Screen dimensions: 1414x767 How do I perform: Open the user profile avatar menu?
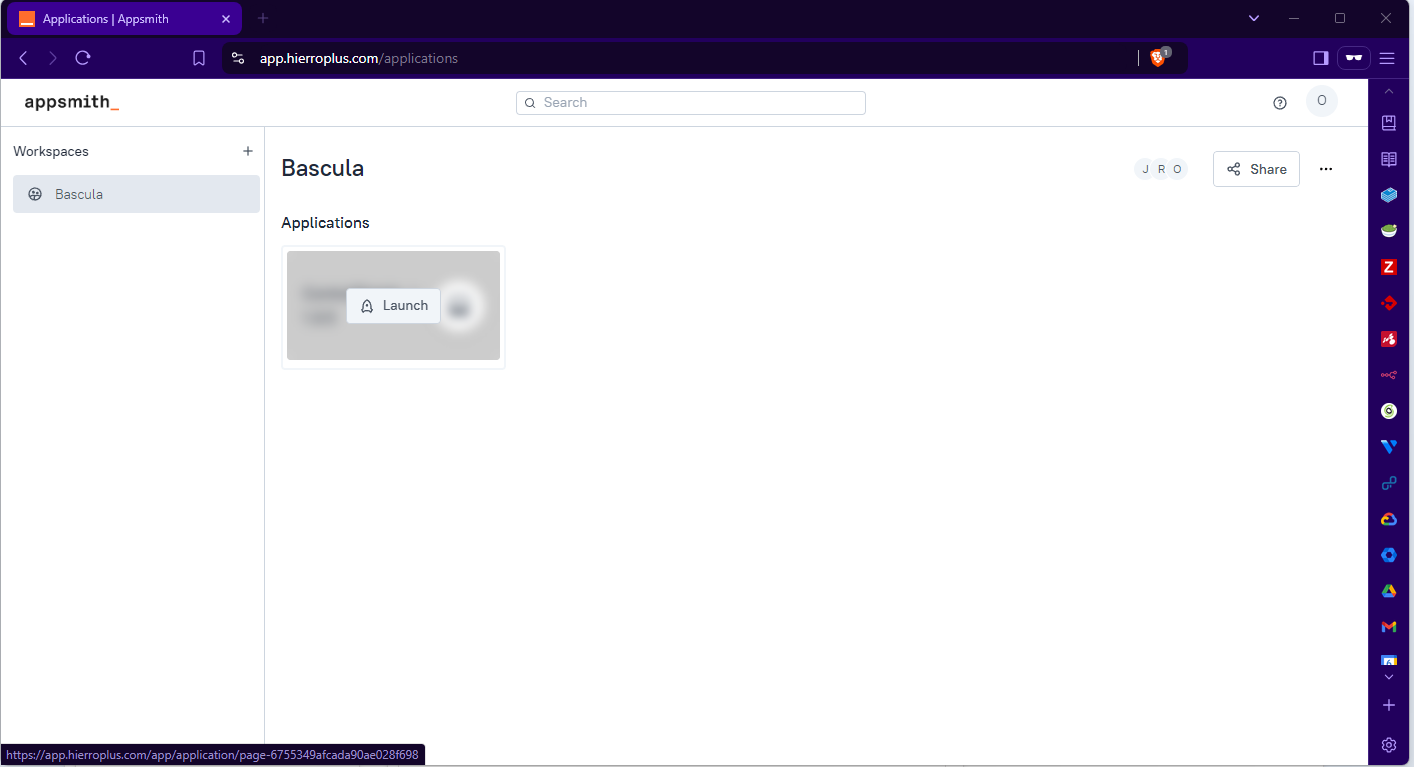[1321, 101]
